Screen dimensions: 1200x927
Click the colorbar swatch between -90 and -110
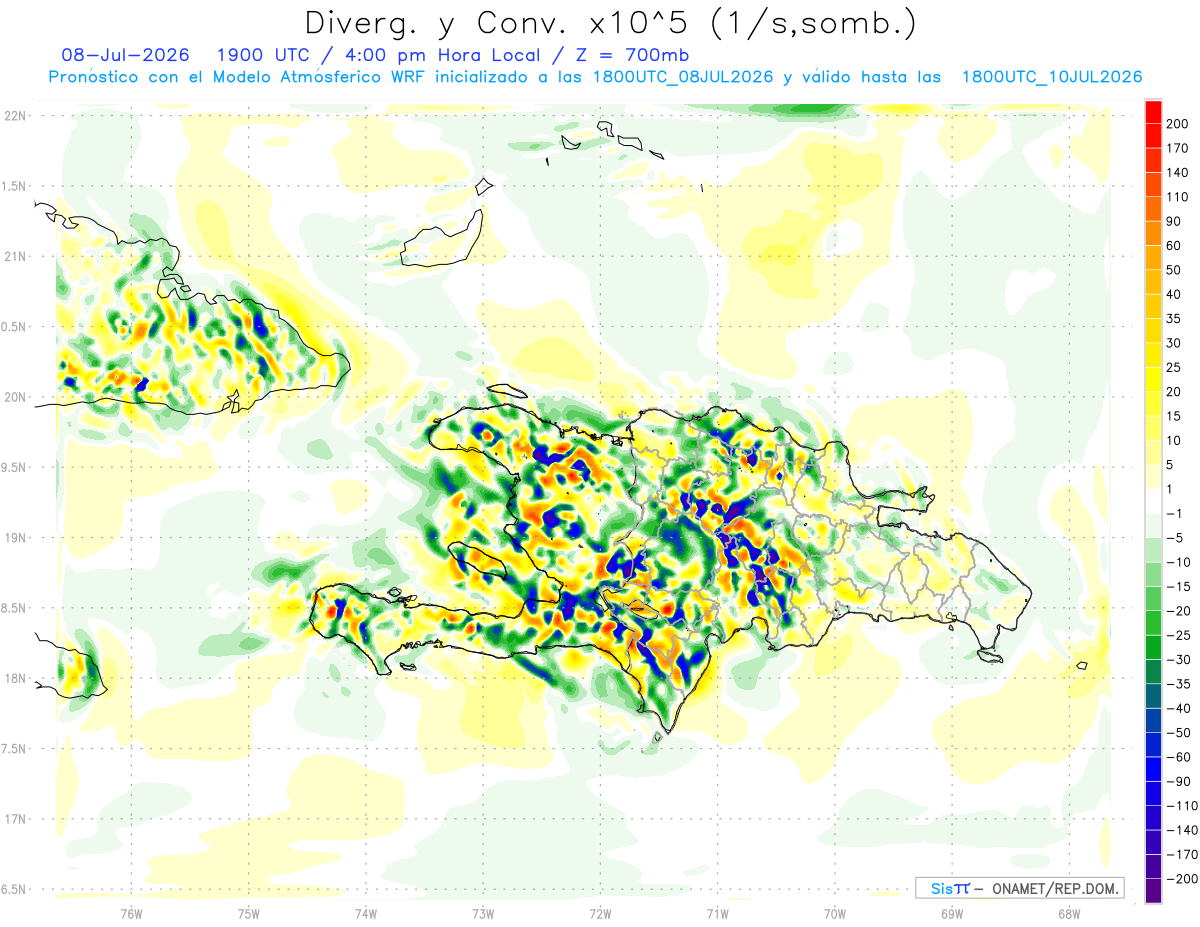(x=1153, y=793)
